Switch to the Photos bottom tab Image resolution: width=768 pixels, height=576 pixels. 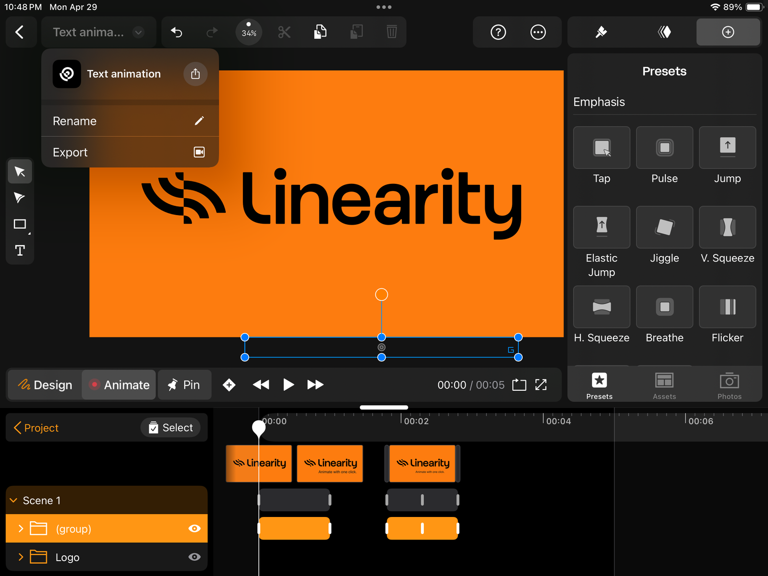click(x=729, y=386)
